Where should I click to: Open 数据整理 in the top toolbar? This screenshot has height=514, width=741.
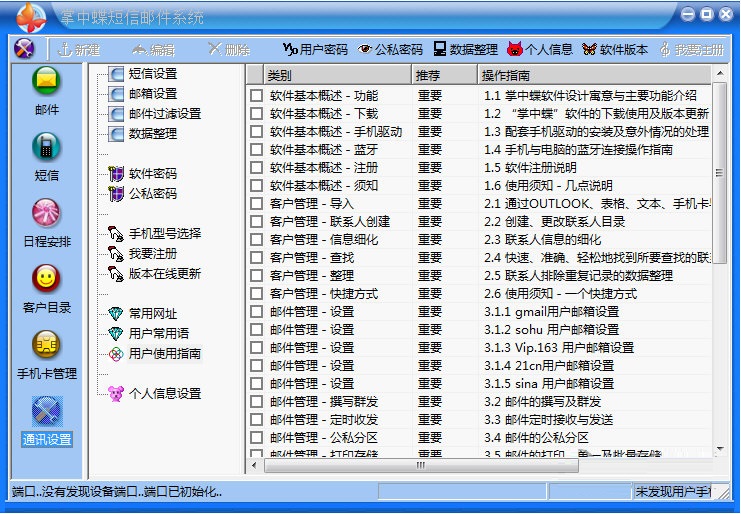tap(465, 50)
